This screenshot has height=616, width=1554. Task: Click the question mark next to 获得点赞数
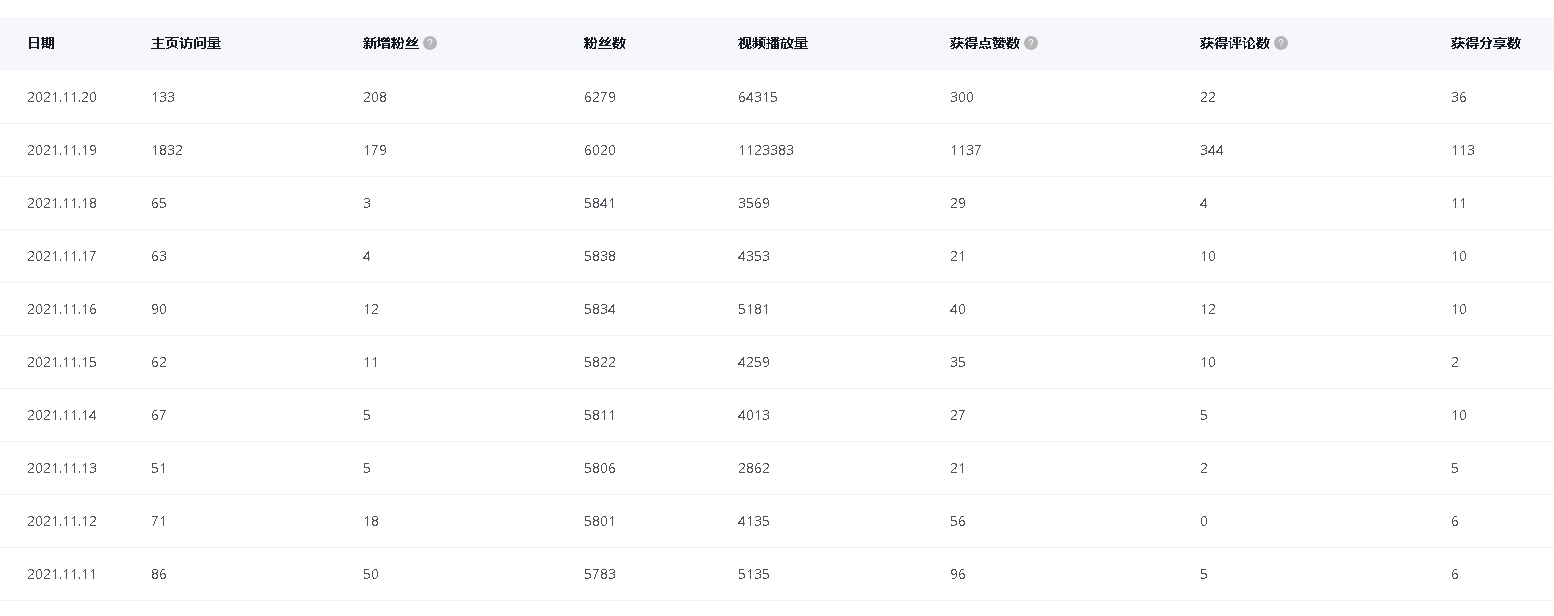pos(1031,44)
